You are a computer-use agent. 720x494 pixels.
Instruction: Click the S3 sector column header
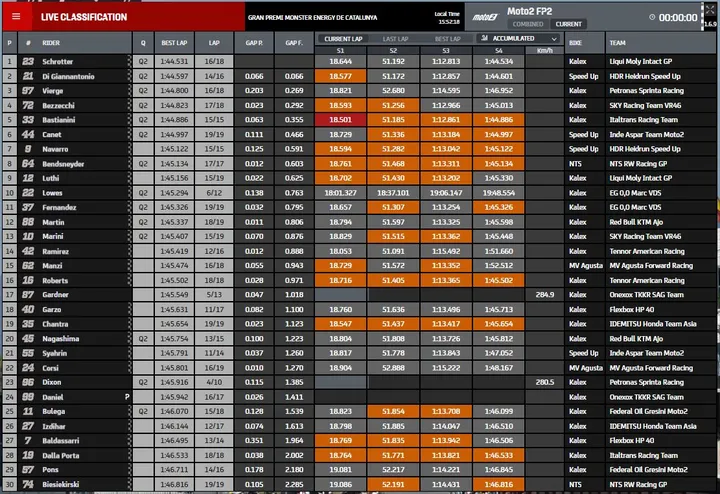446,51
